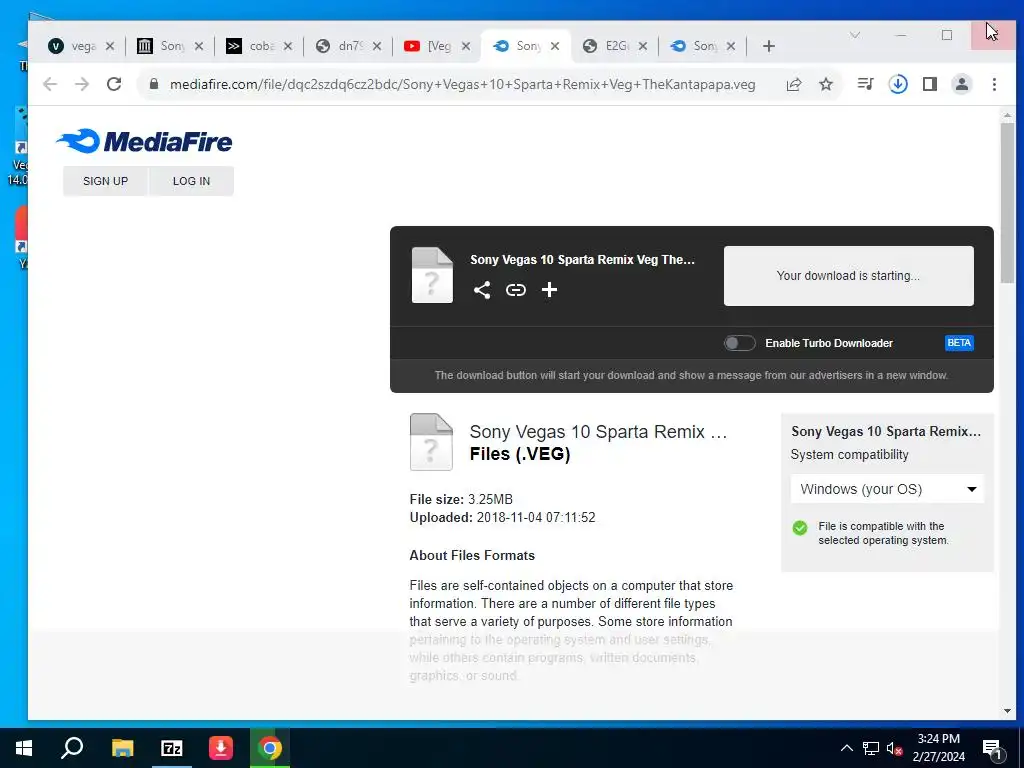Viewport: 1024px width, 768px height.
Task: Click 'About Files Formats' heading
Action: (472, 555)
